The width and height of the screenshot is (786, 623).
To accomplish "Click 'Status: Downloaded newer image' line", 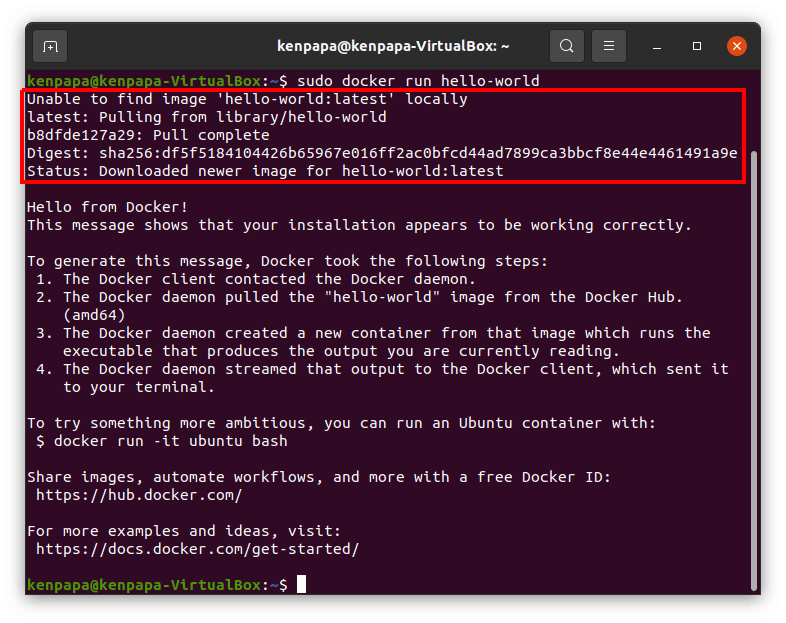I will pyautogui.click(x=265, y=171).
